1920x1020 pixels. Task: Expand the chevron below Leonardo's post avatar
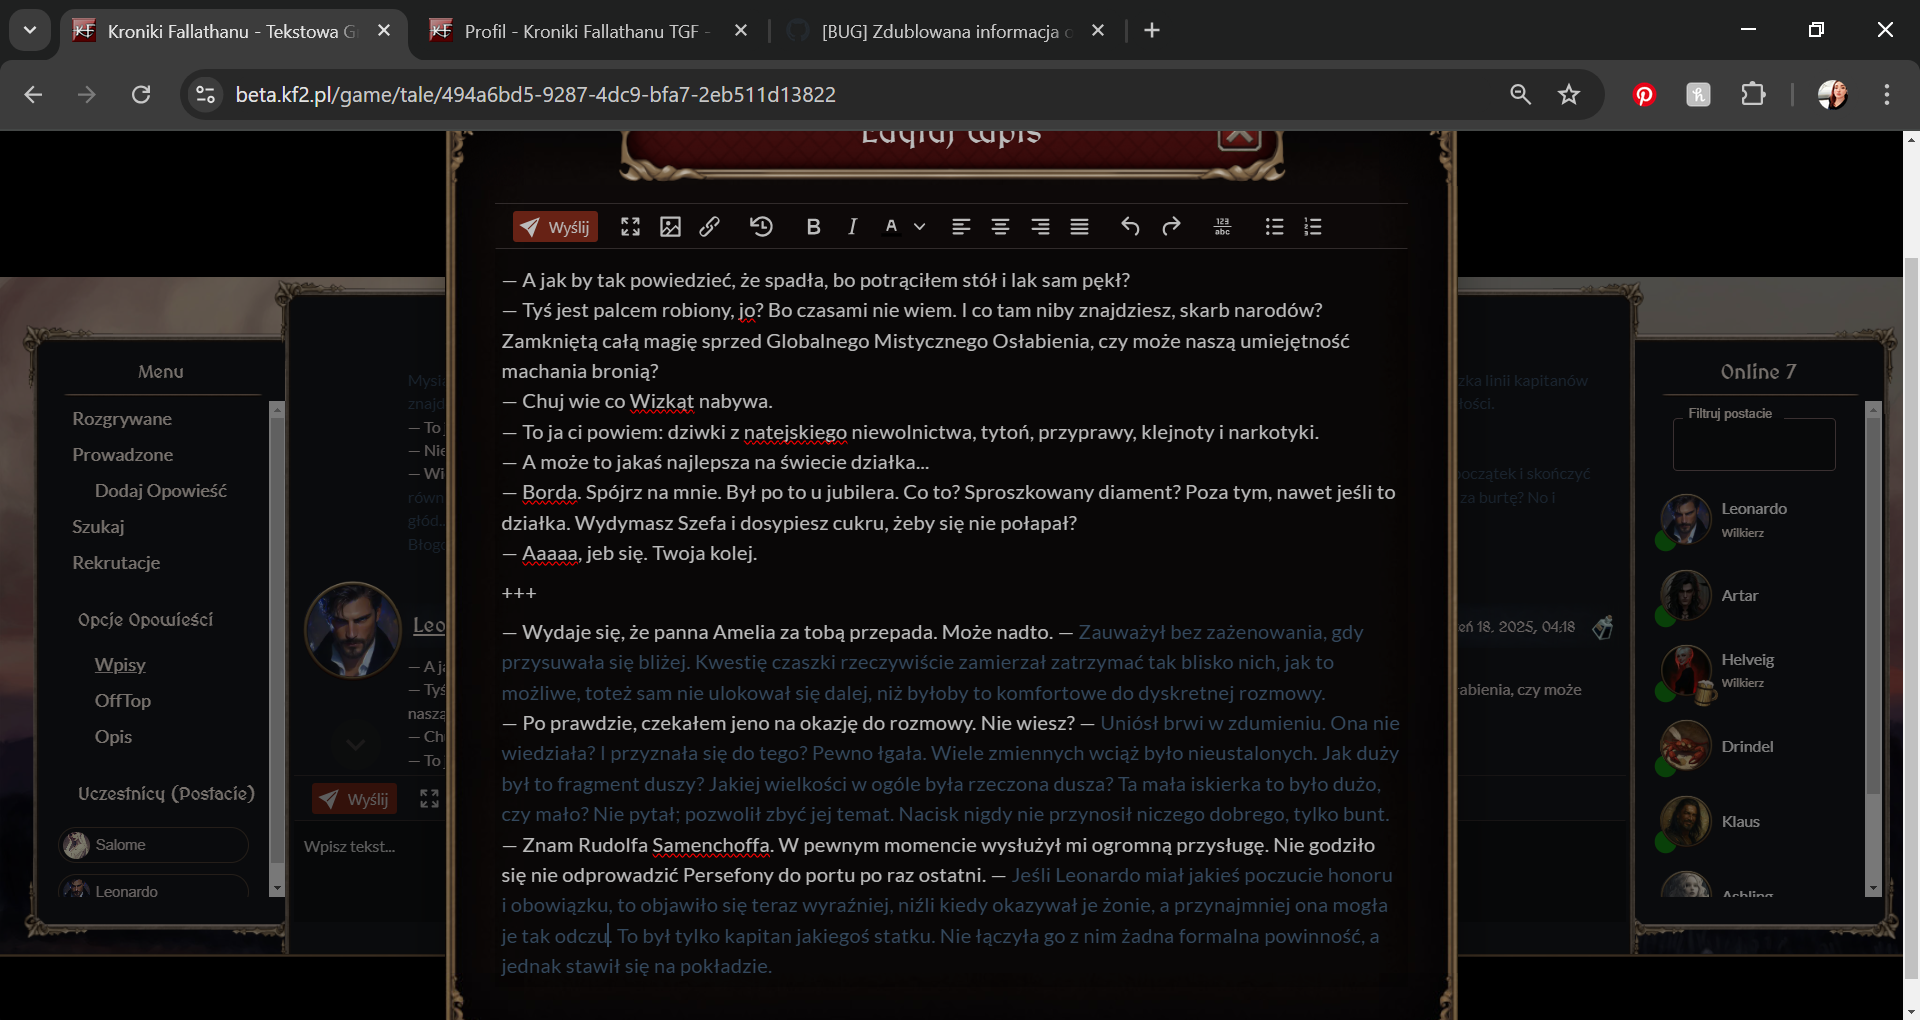pos(355,744)
